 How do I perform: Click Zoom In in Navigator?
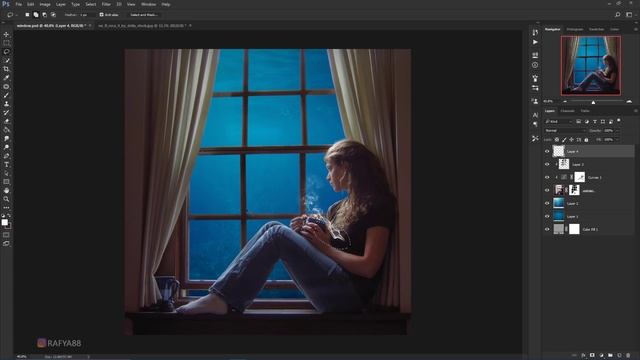629,101
